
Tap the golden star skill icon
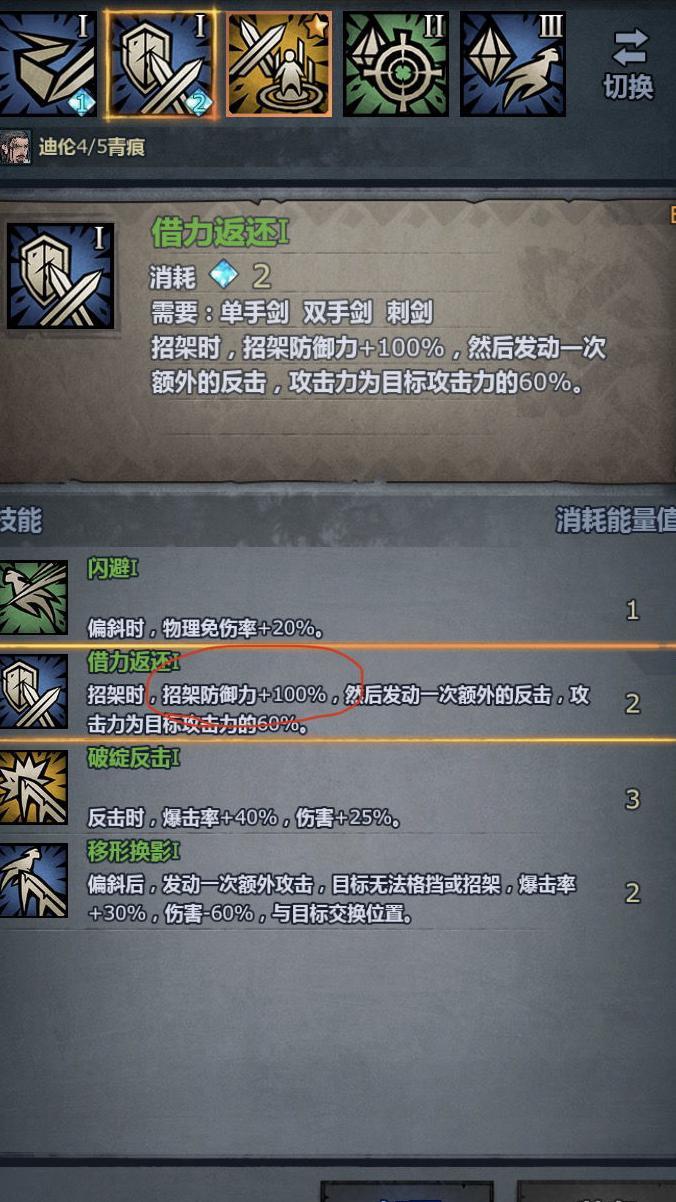(x=278, y=64)
